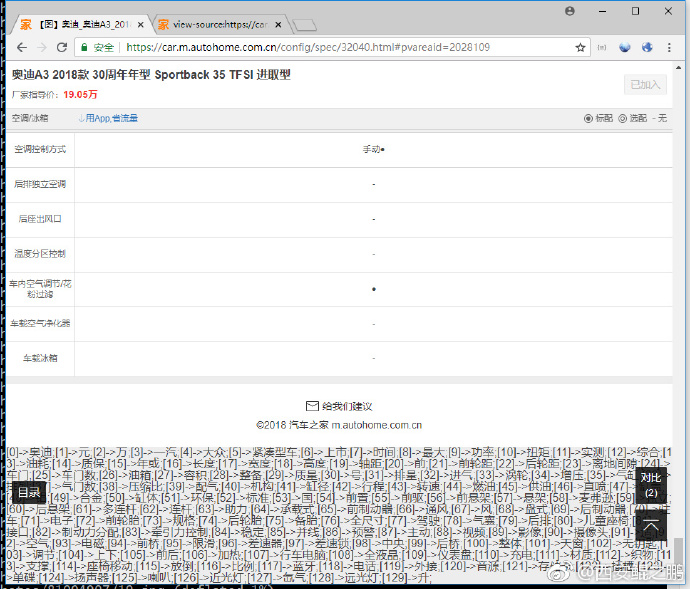Click the 空调控制方式 row label
The height and width of the screenshot is (589, 690).
(x=40, y=149)
